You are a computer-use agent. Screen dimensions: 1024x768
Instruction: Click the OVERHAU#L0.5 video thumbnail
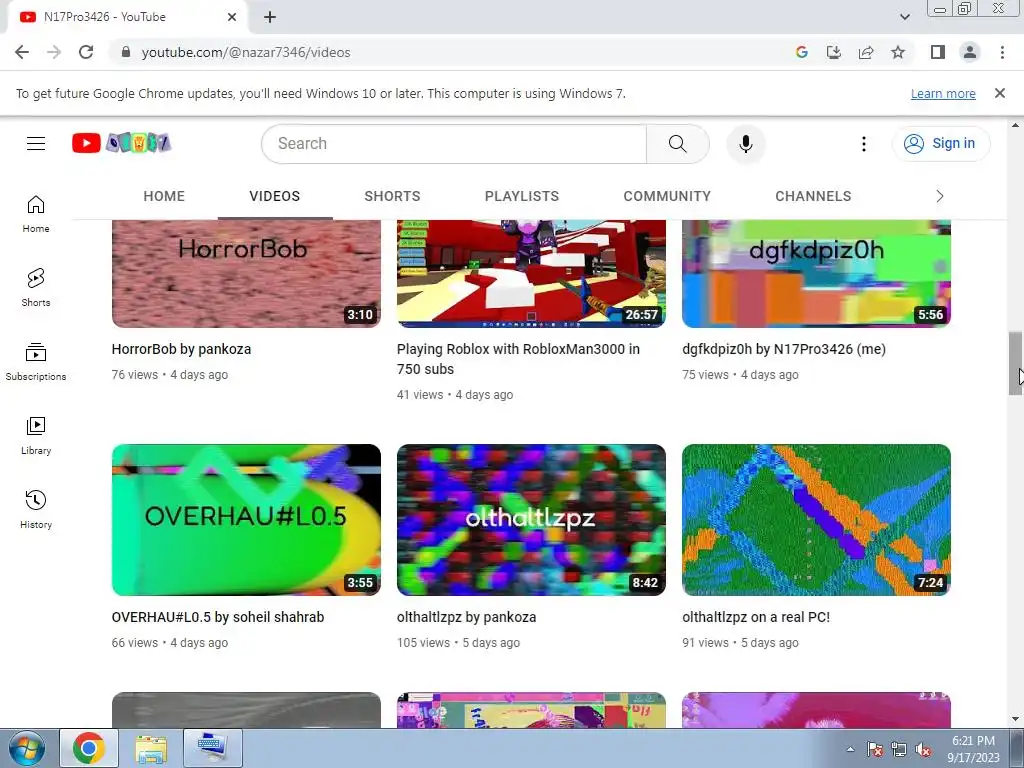tap(246, 520)
